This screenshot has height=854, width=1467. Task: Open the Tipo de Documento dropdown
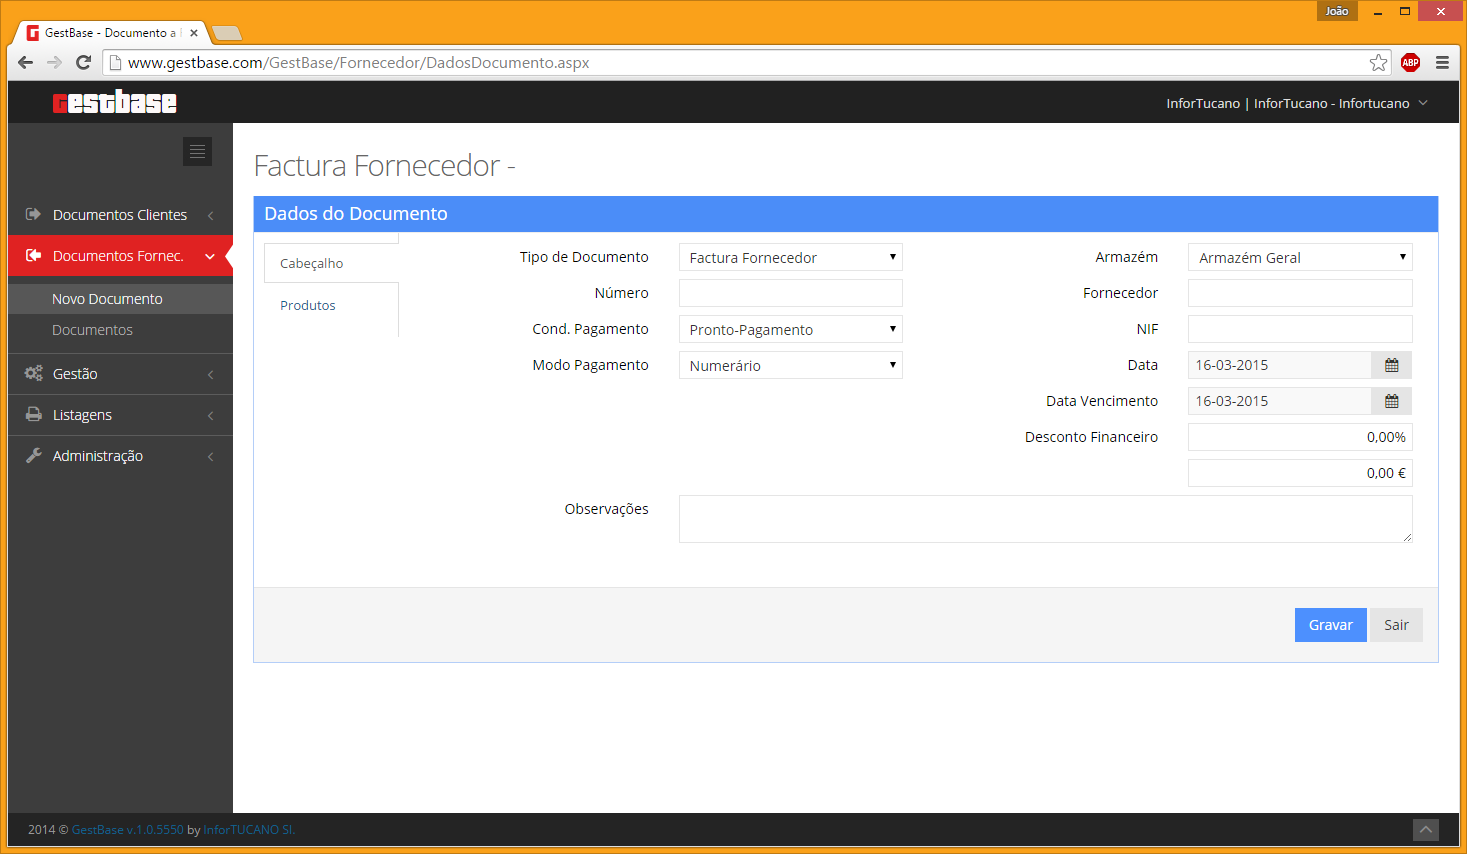[x=790, y=257]
